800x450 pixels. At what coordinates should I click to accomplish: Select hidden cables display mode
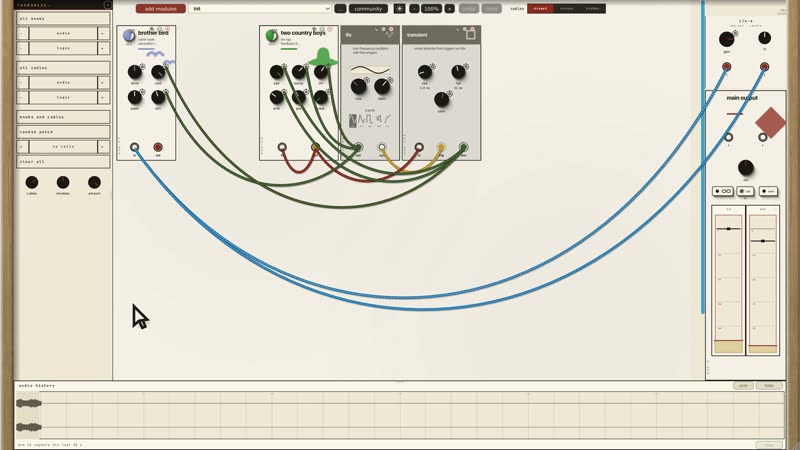pyautogui.click(x=592, y=9)
